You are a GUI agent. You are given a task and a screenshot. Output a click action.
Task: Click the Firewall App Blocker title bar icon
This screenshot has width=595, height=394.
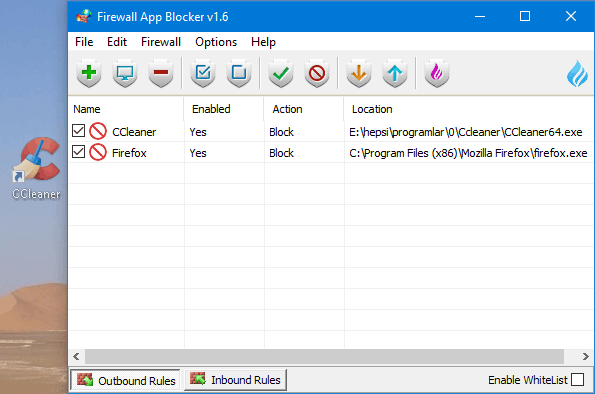pos(84,16)
